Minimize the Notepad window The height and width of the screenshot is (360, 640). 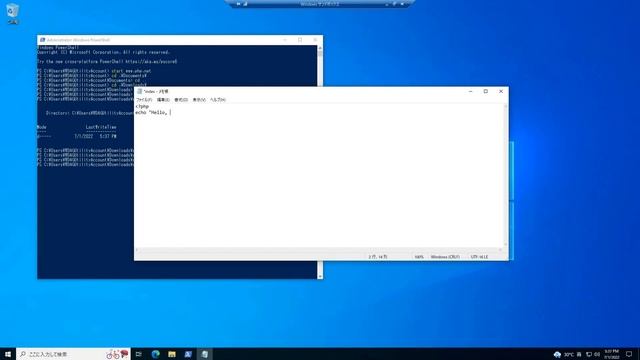tap(471, 91)
